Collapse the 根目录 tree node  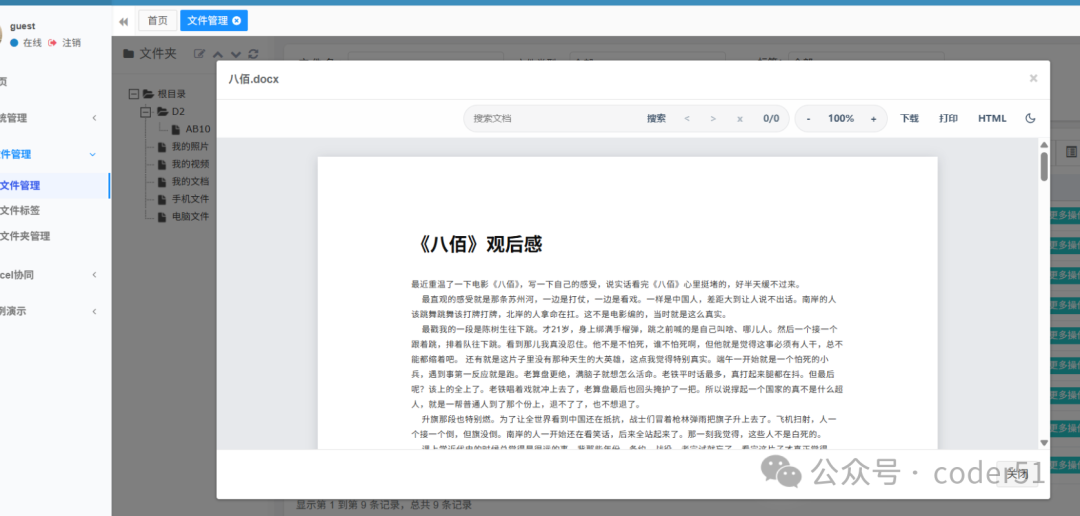[134, 94]
